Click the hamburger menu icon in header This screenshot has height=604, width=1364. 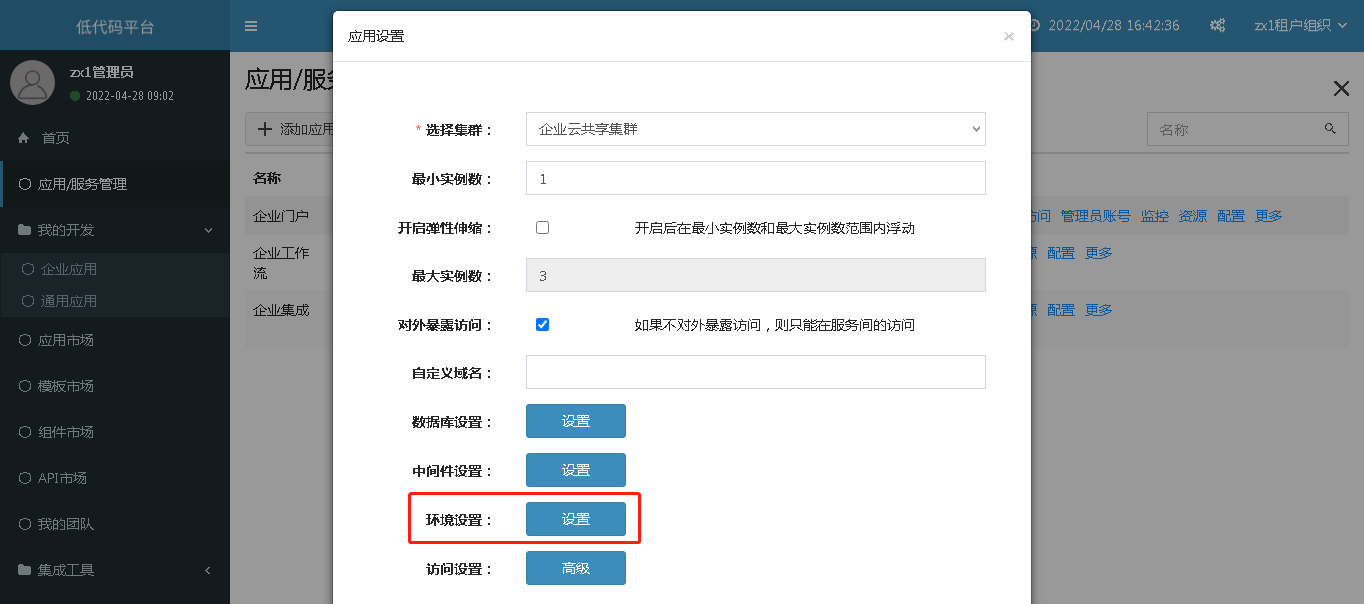pos(251,26)
